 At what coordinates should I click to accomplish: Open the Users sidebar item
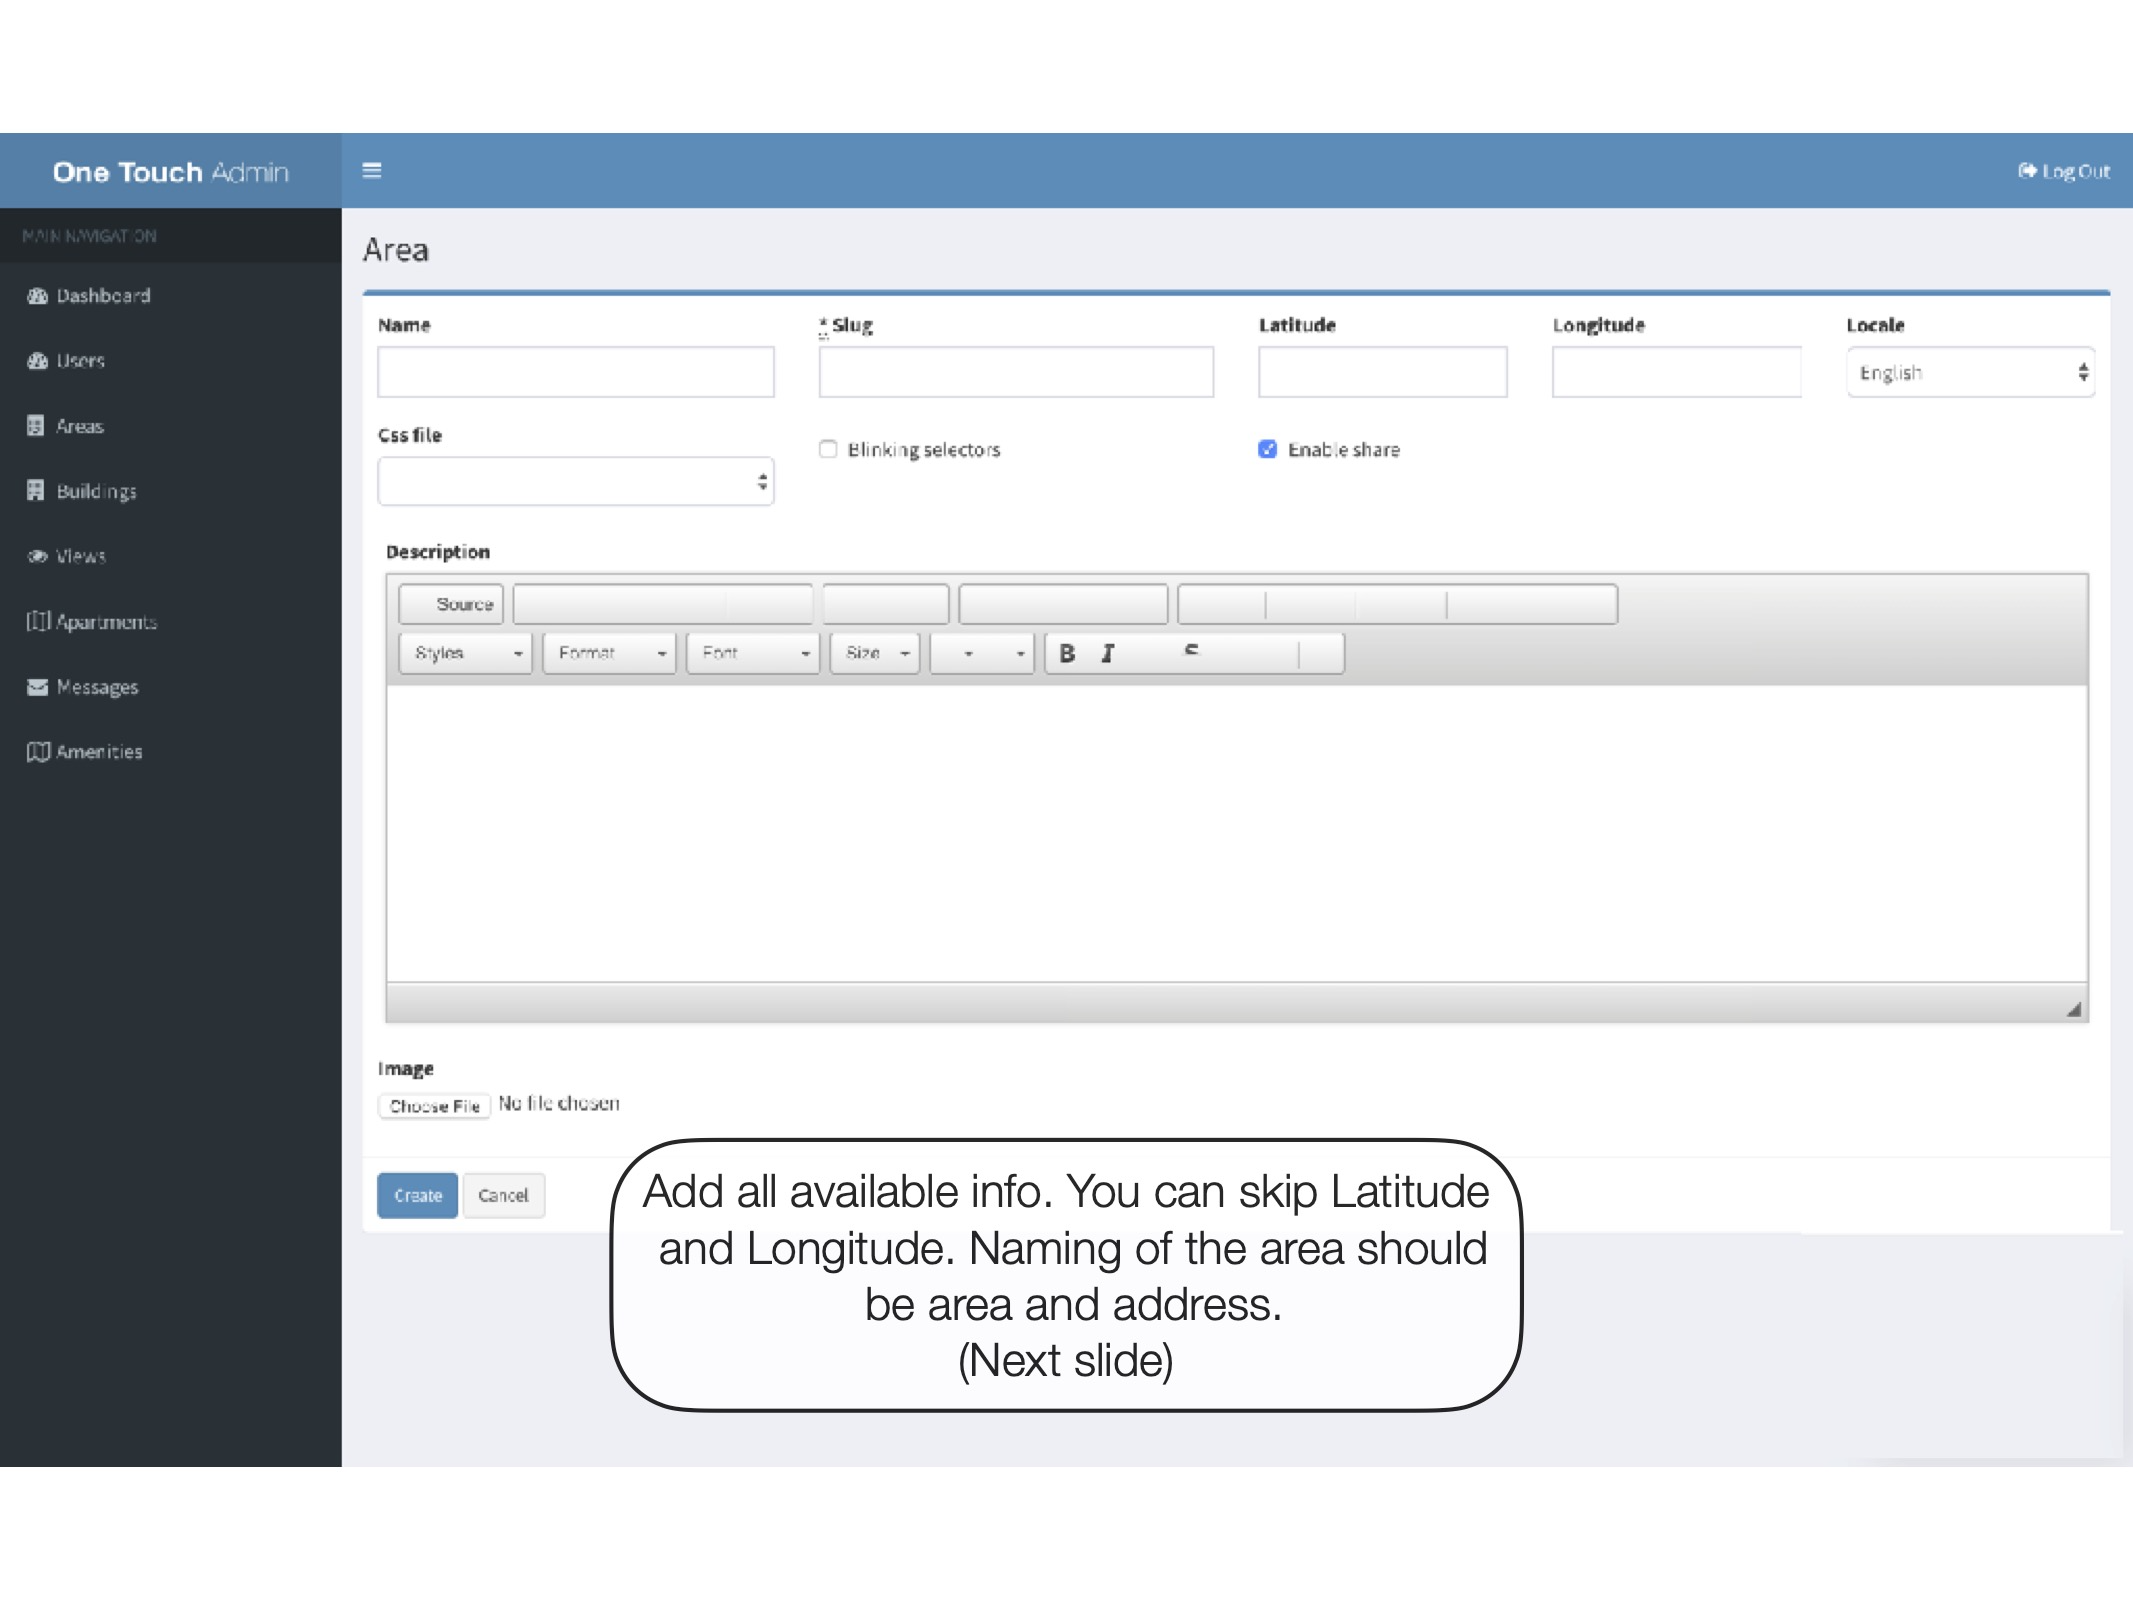(x=80, y=361)
